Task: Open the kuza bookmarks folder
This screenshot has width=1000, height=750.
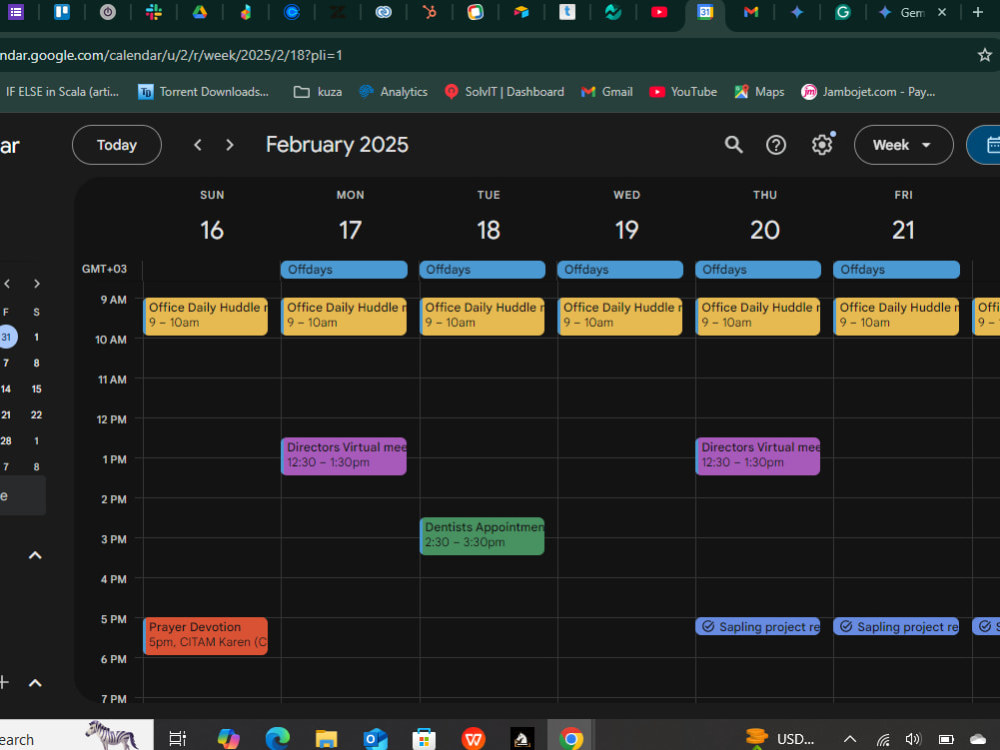Action: (318, 92)
